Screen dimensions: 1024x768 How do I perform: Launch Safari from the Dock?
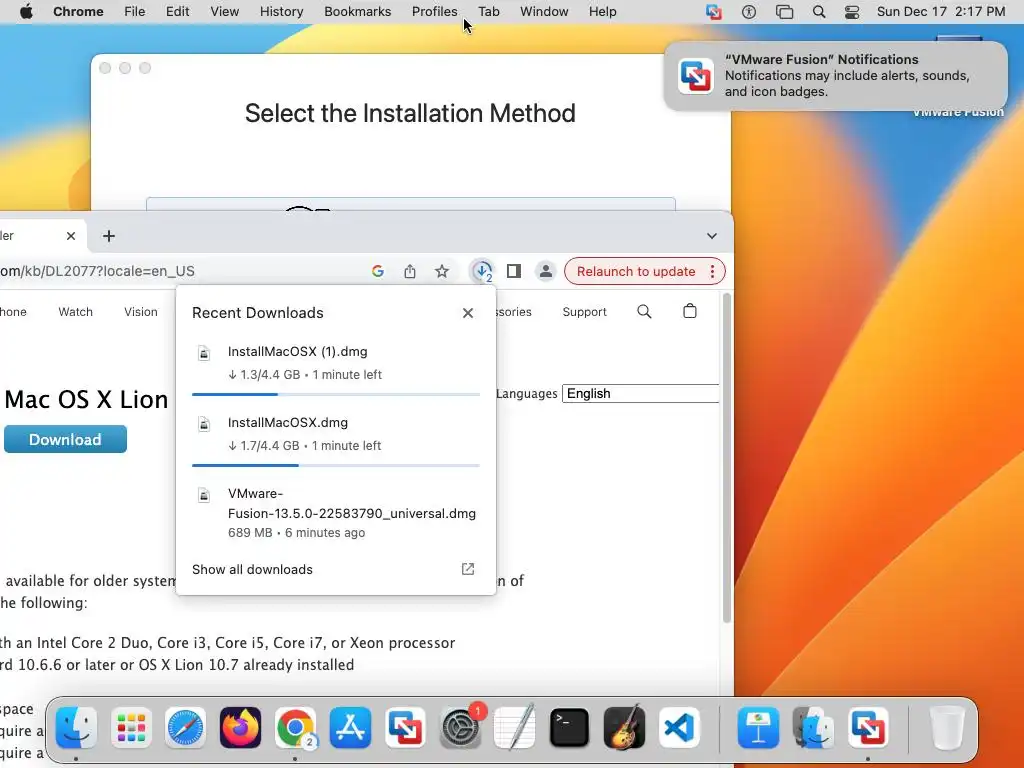tap(185, 728)
